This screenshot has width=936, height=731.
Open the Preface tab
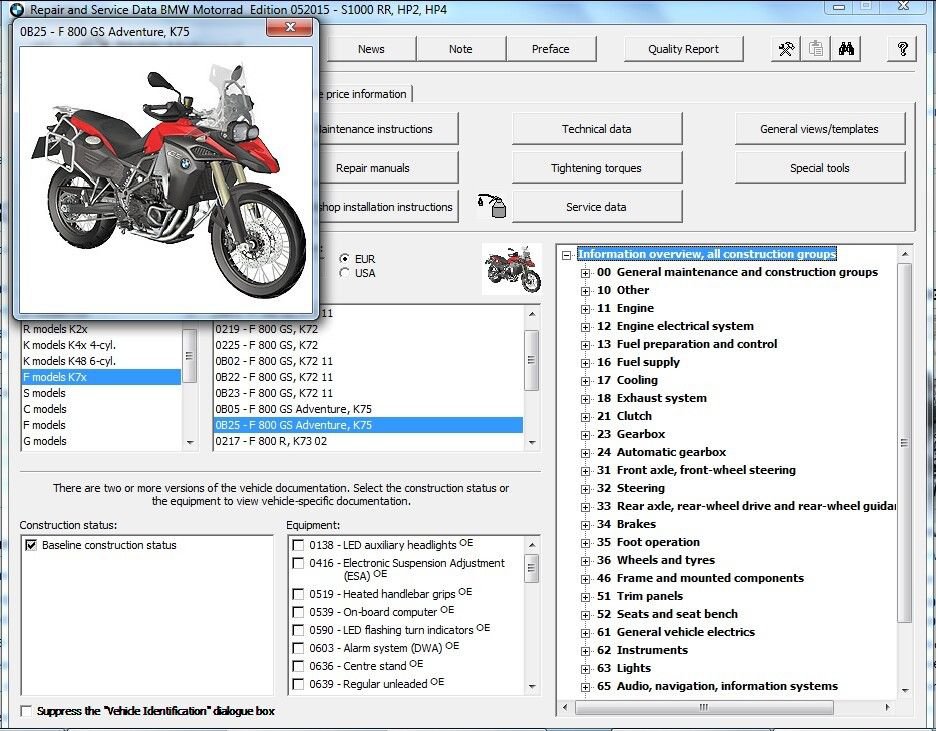pos(550,49)
